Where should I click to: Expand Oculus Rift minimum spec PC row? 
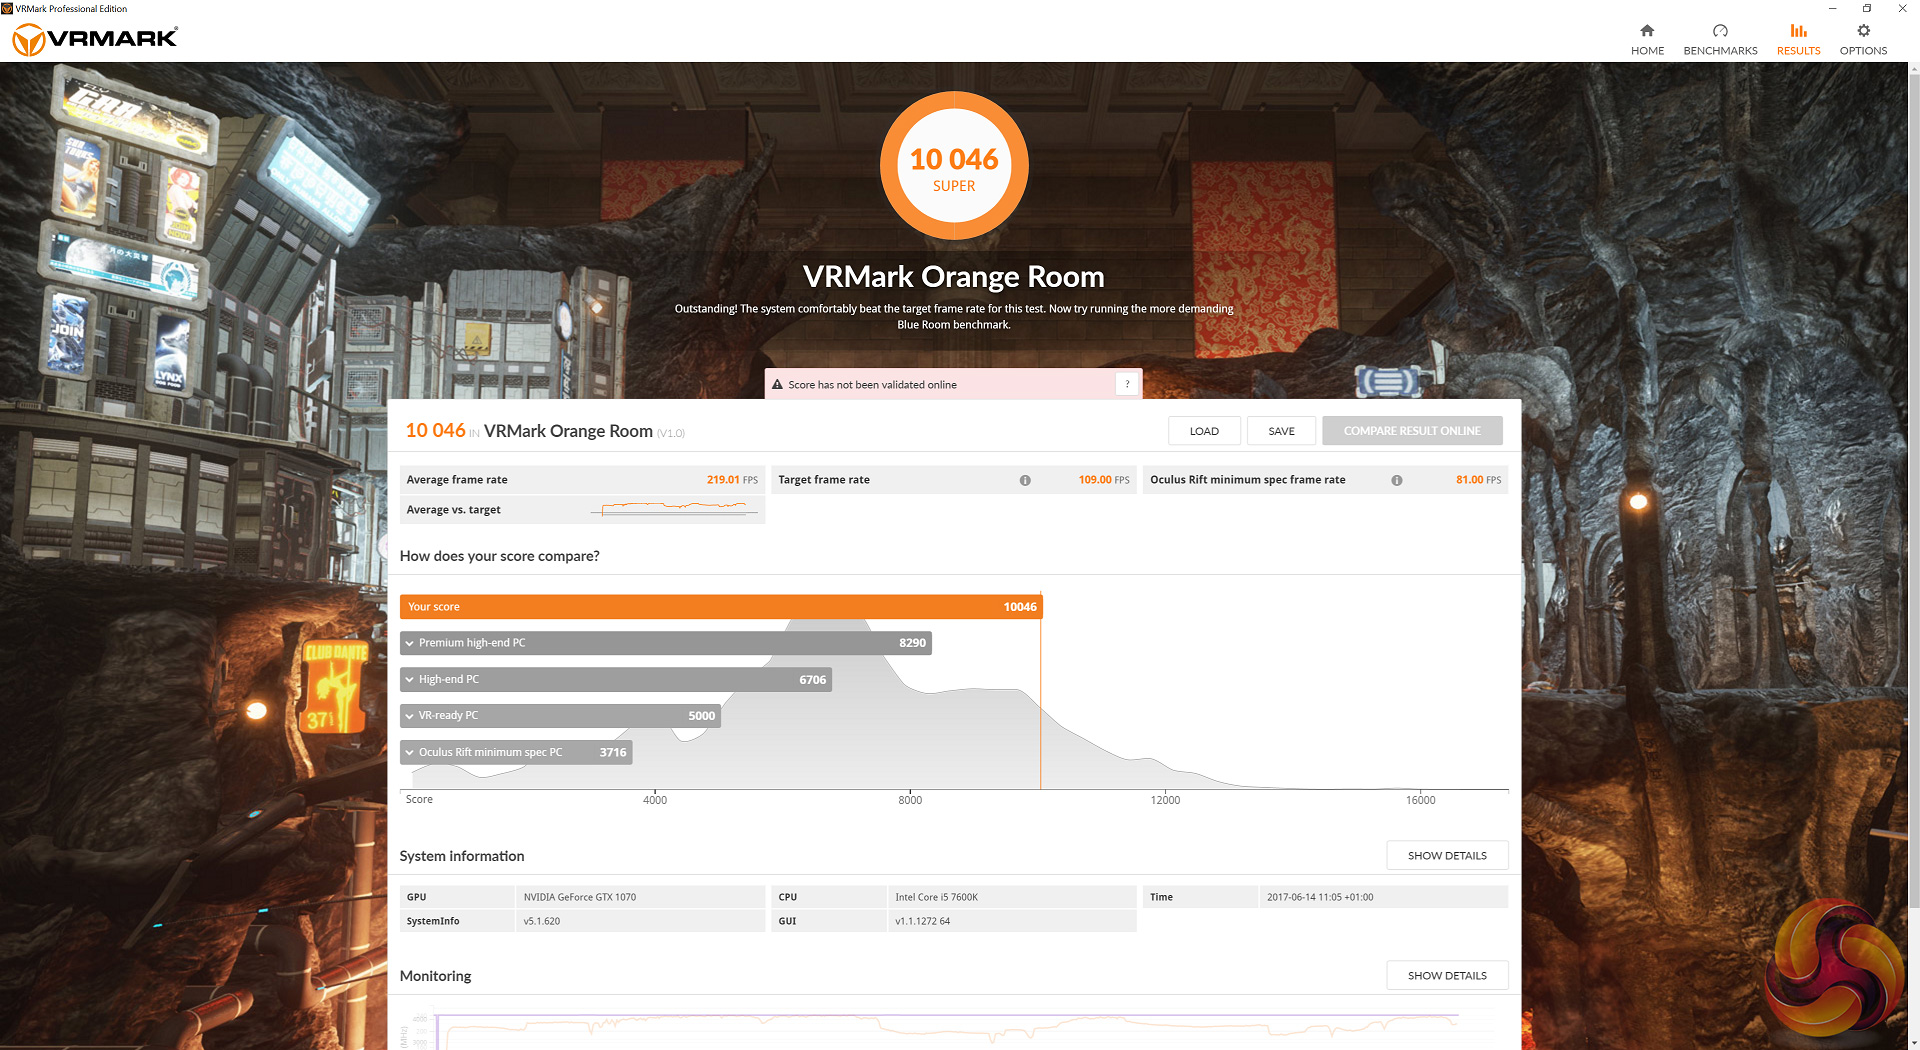click(516, 752)
